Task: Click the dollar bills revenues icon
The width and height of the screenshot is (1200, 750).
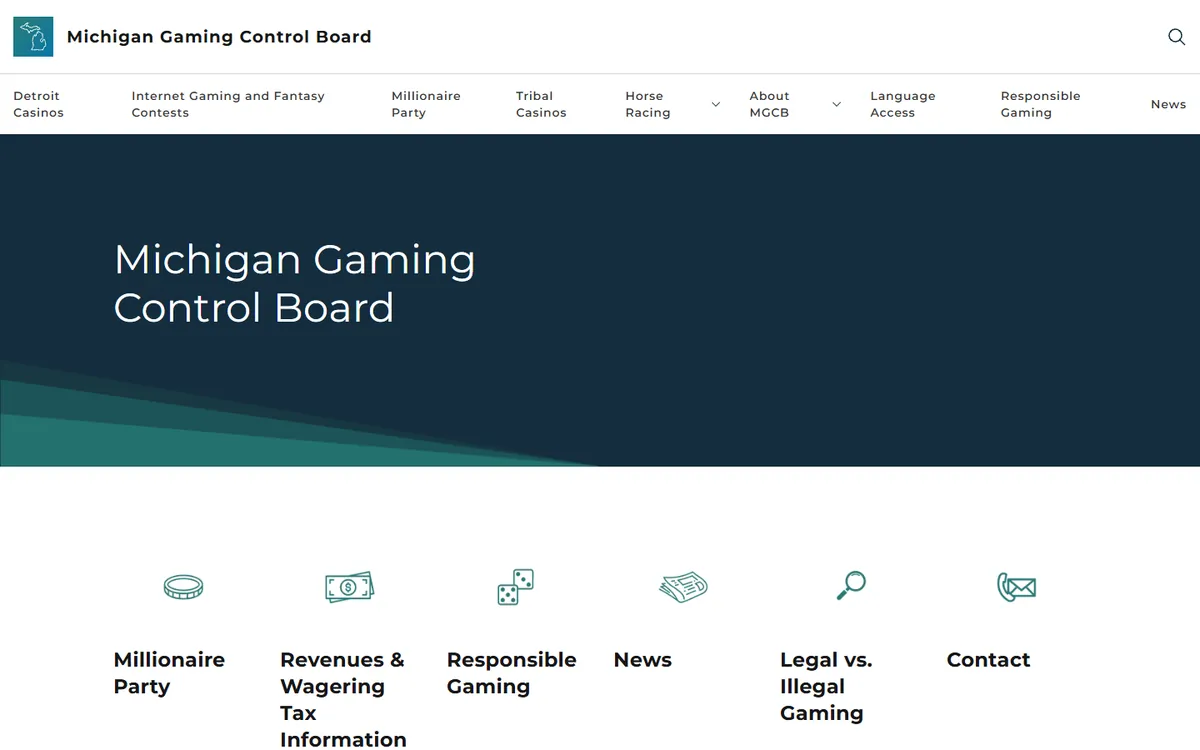Action: tap(349, 587)
